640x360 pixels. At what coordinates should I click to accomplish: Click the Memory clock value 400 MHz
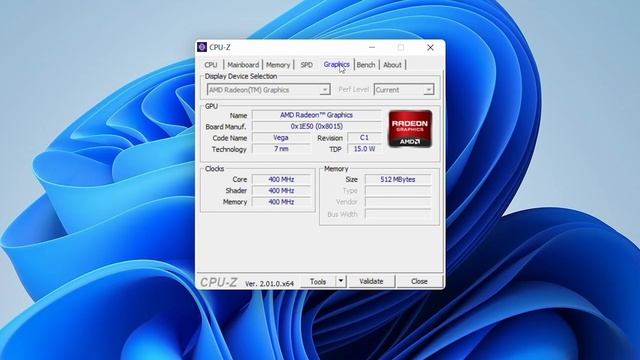281,202
